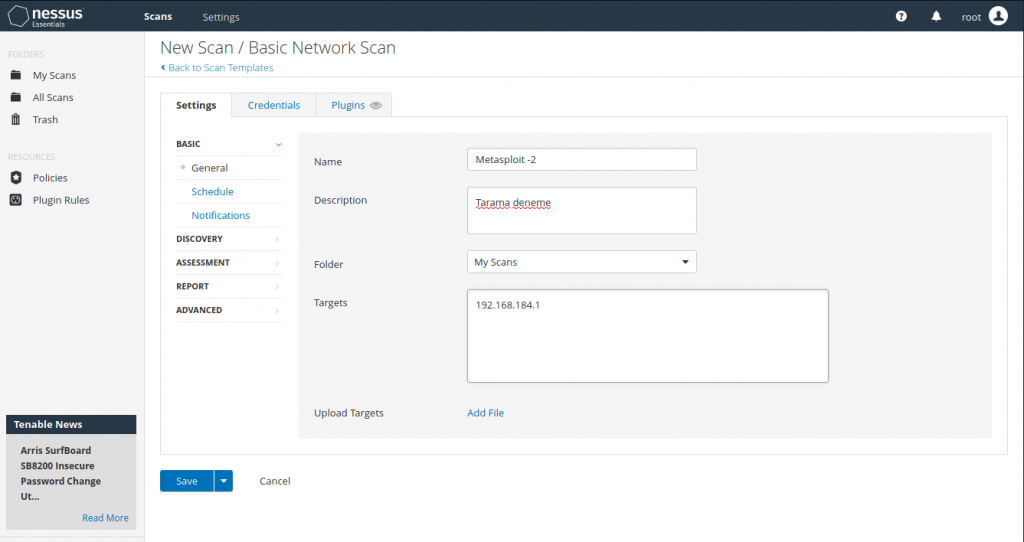
Task: Switch to the Settings tab
Action: click(196, 105)
